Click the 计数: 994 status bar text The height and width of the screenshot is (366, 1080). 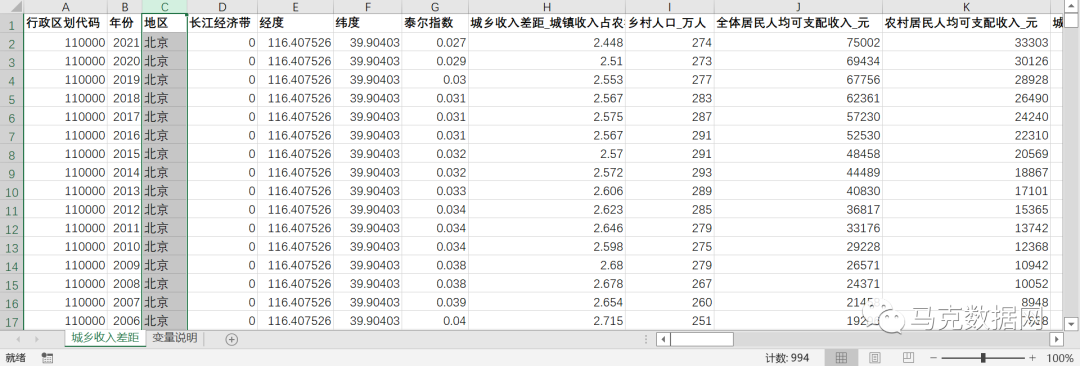[787, 358]
